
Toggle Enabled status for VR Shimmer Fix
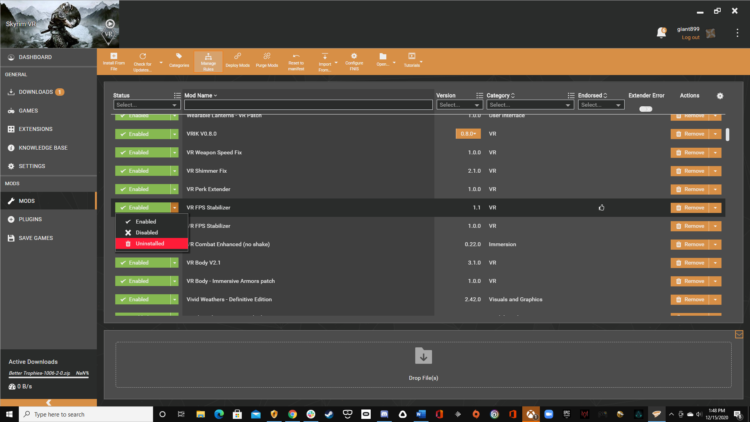(x=143, y=171)
